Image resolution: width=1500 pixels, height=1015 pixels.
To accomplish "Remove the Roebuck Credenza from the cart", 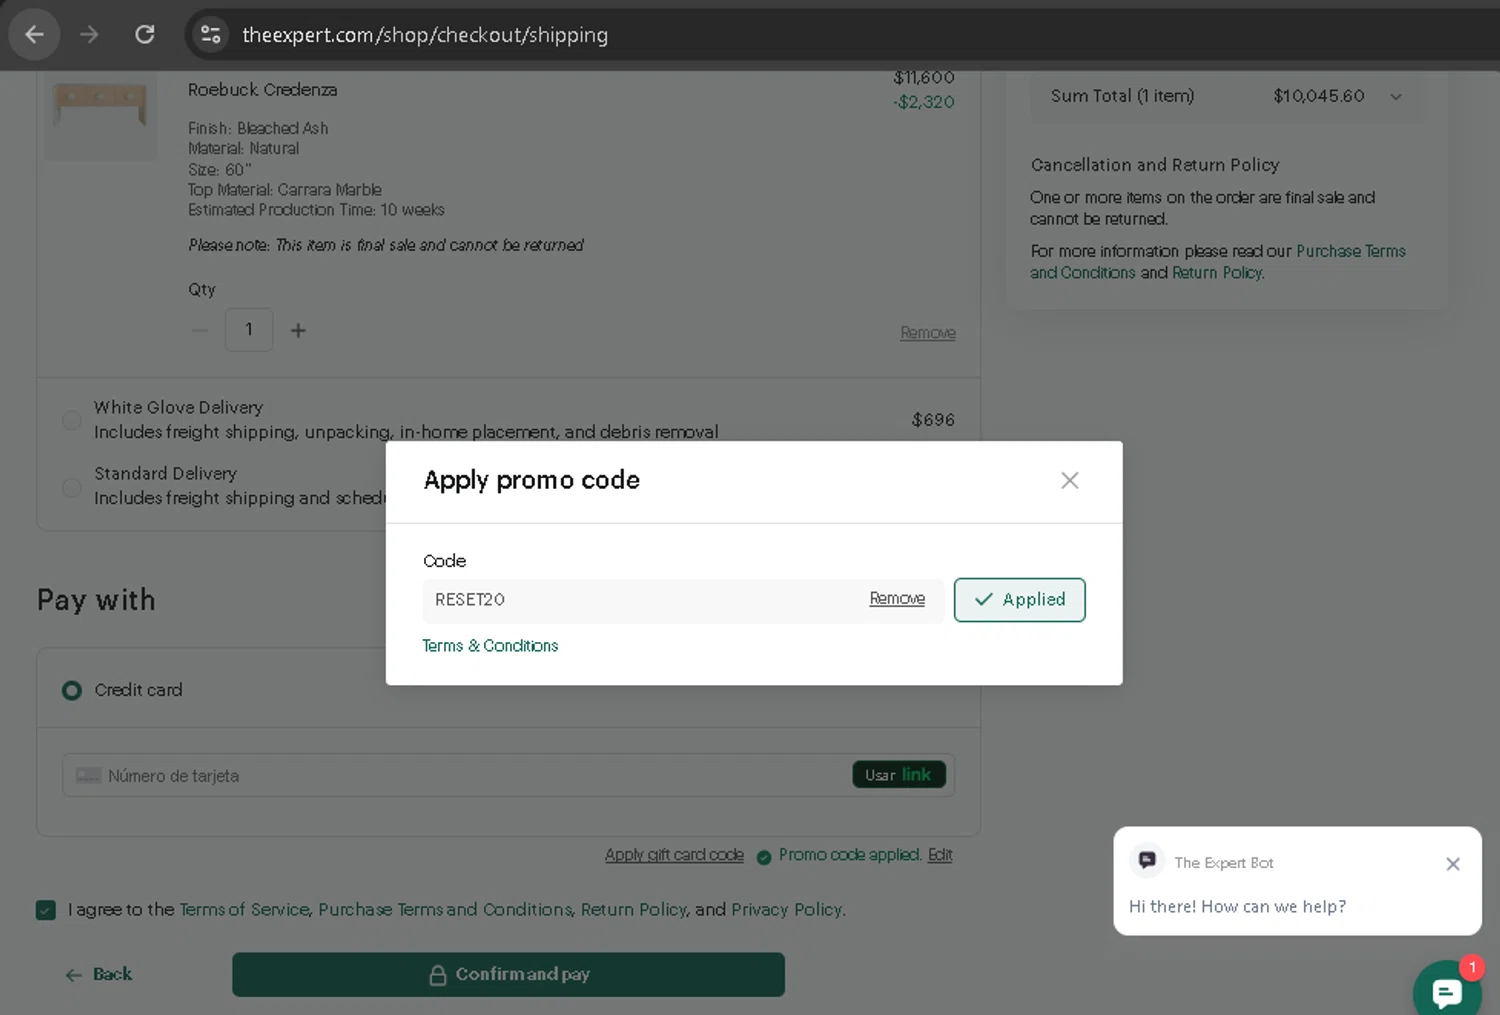I will click(928, 333).
